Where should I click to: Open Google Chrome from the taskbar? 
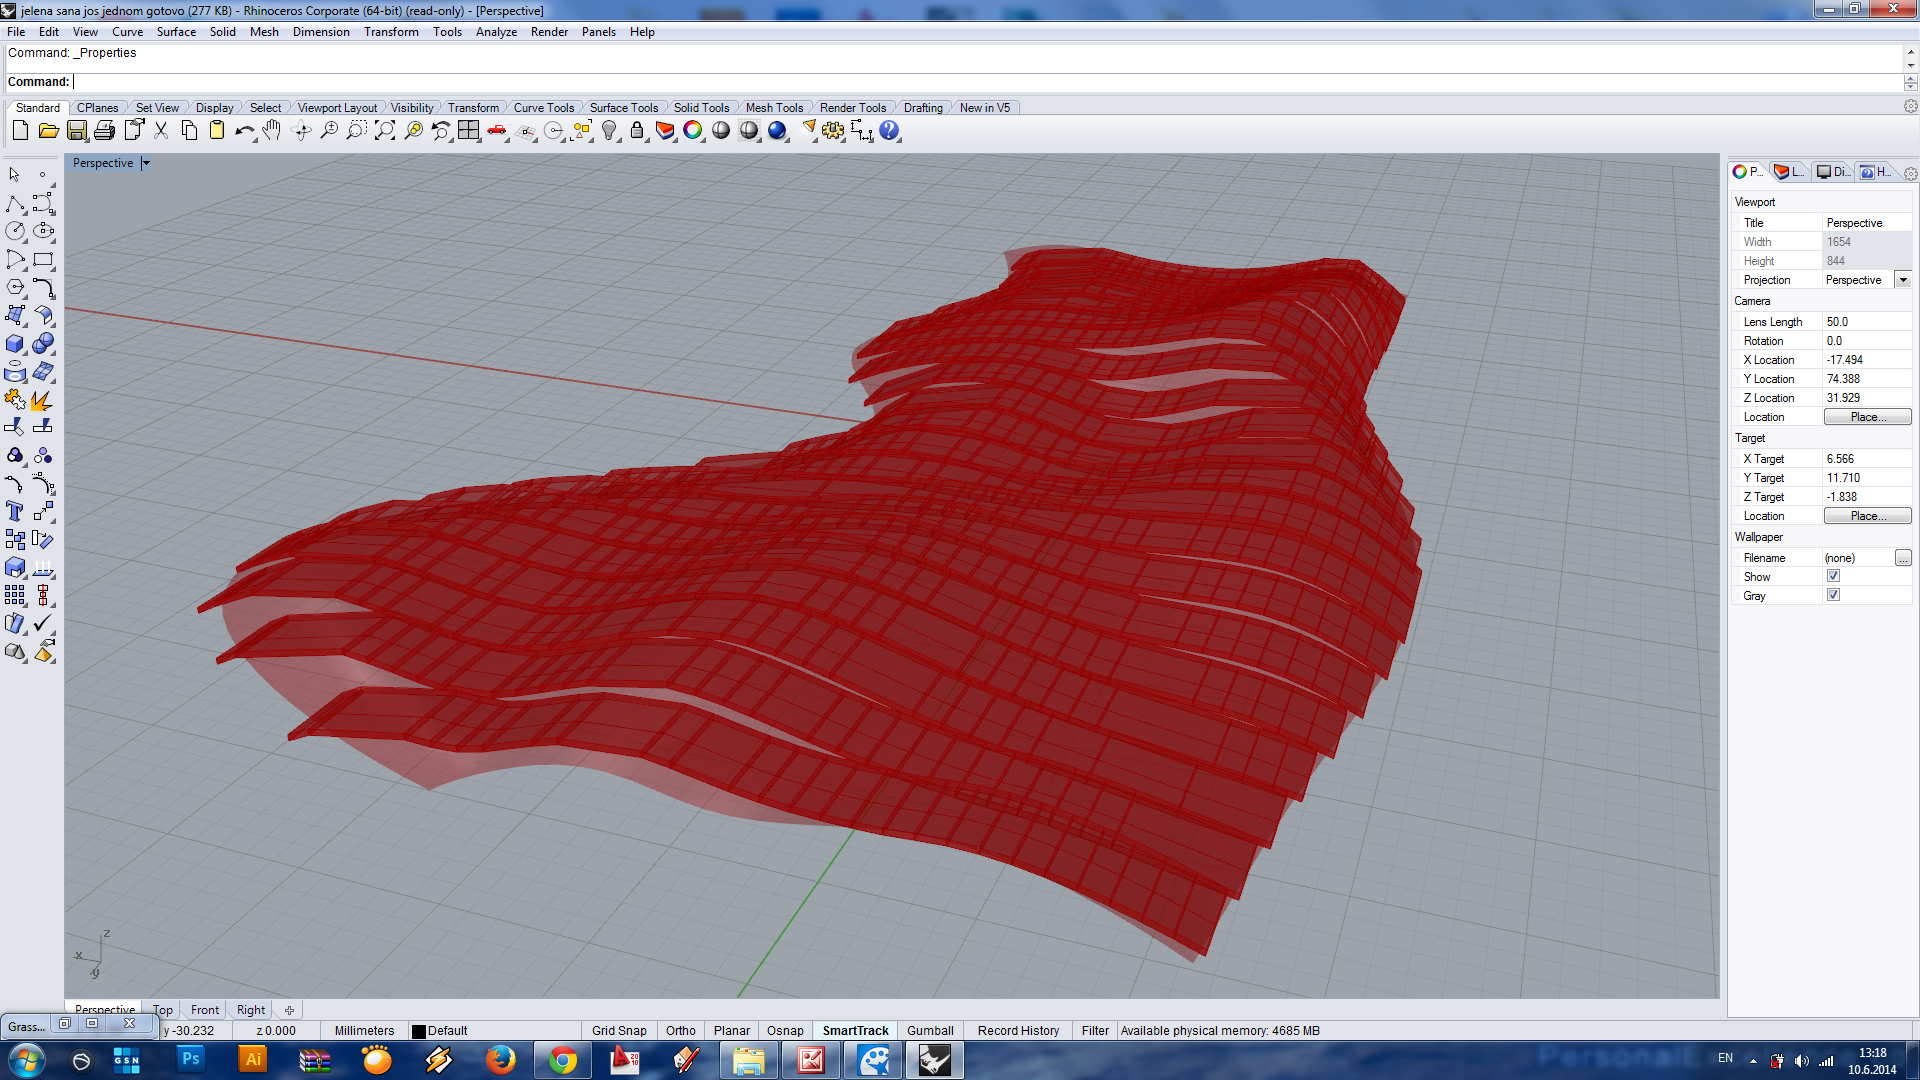pyautogui.click(x=563, y=1060)
